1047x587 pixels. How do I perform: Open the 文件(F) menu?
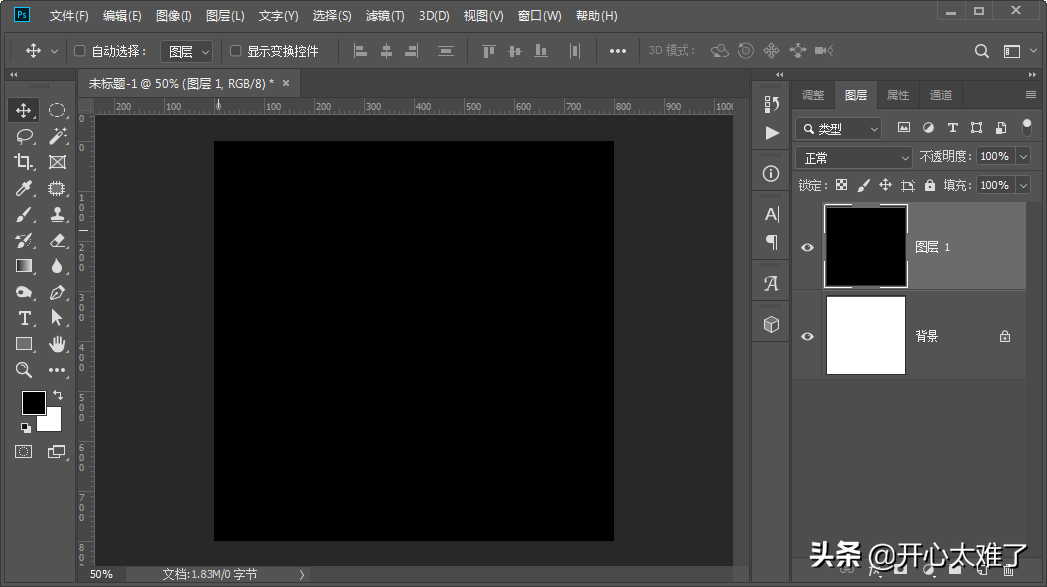69,15
